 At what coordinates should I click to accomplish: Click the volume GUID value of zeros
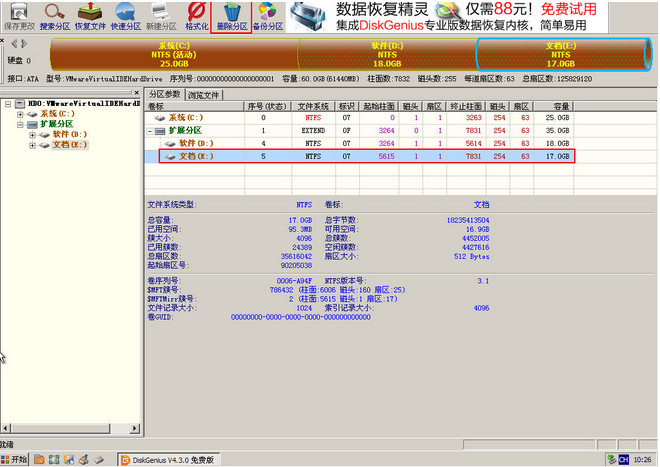[x=301, y=317]
